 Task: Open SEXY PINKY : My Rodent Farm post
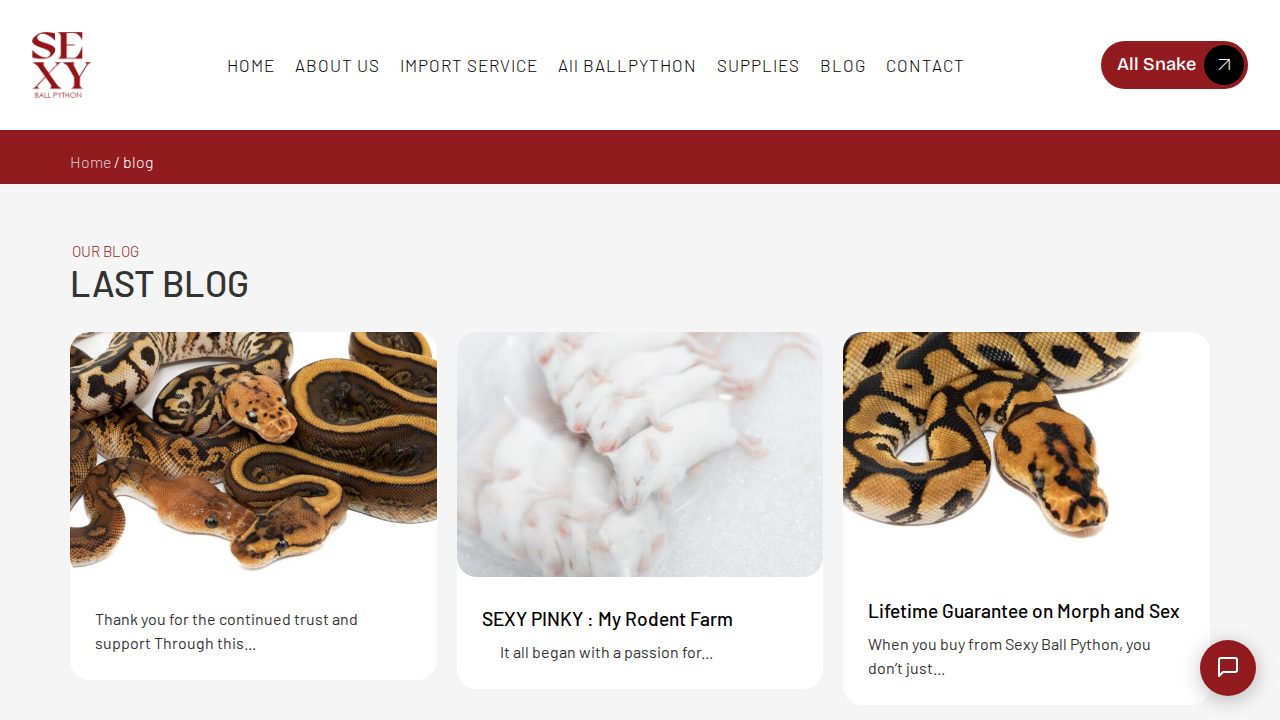pos(607,619)
